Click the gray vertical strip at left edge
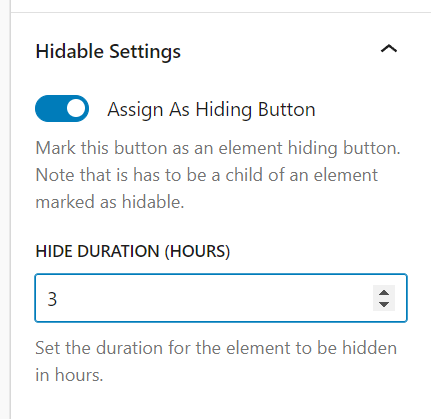The height and width of the screenshot is (419, 431). point(5,209)
